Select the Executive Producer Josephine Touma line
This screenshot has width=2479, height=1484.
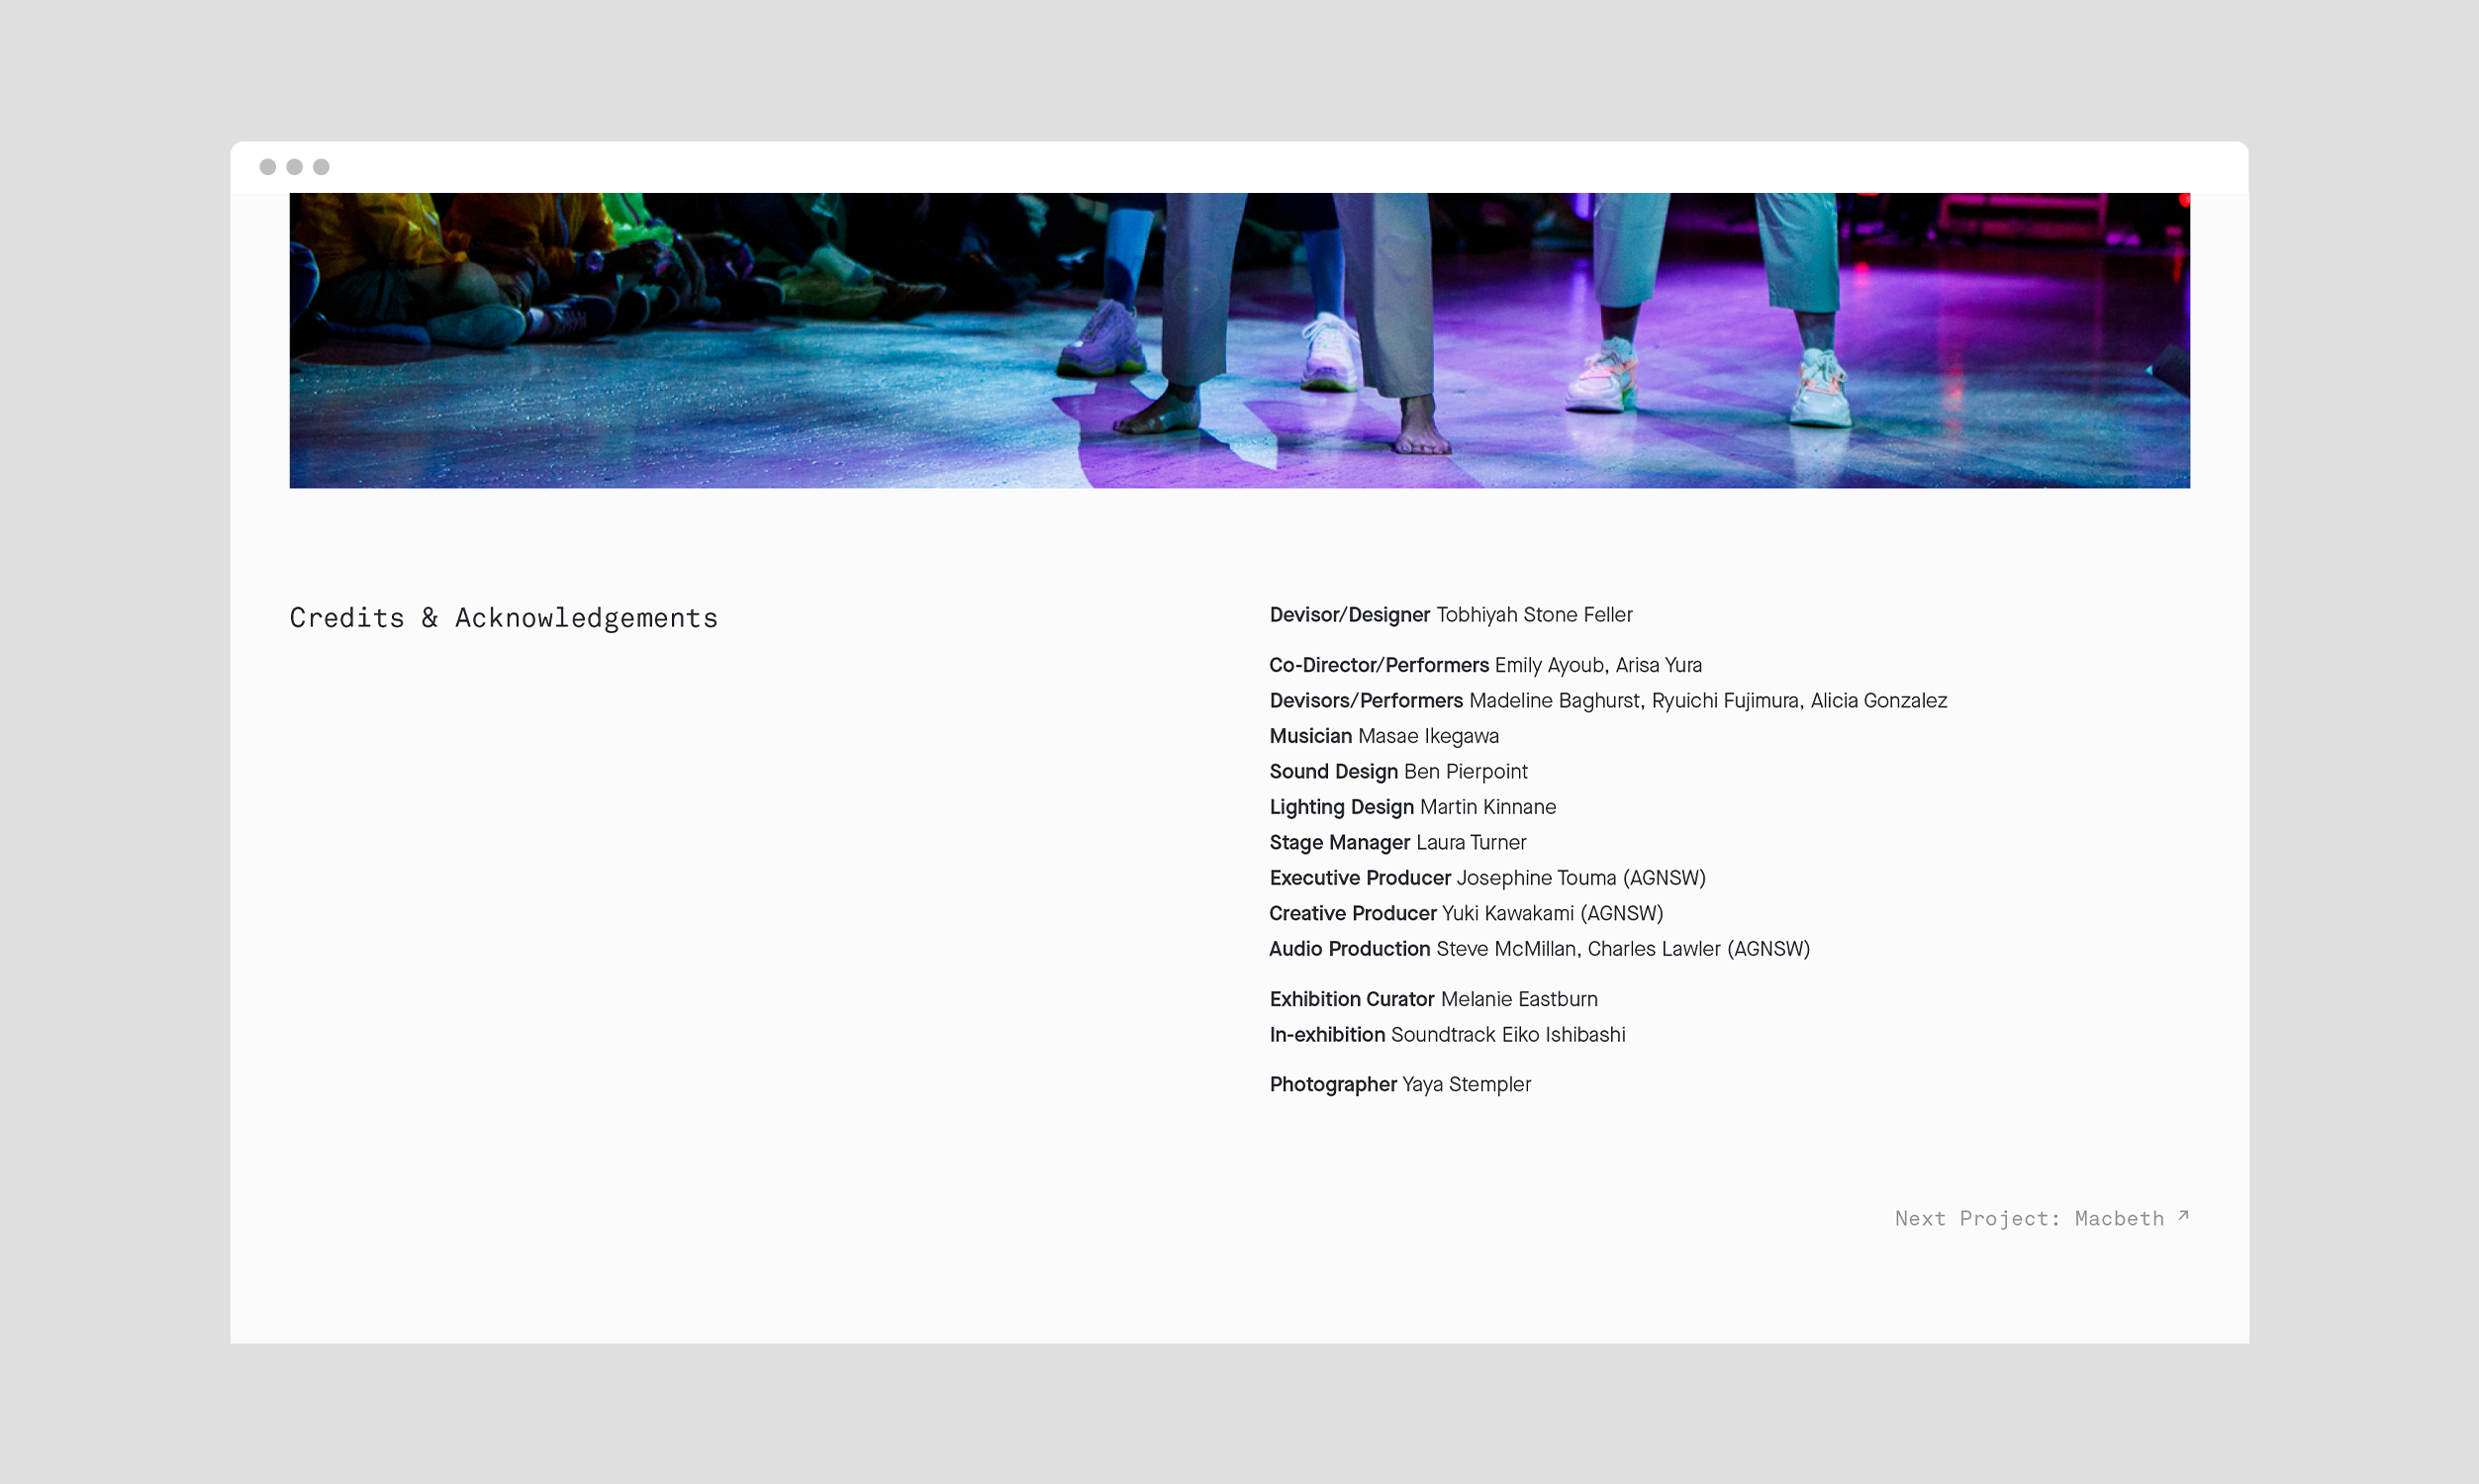(1488, 878)
